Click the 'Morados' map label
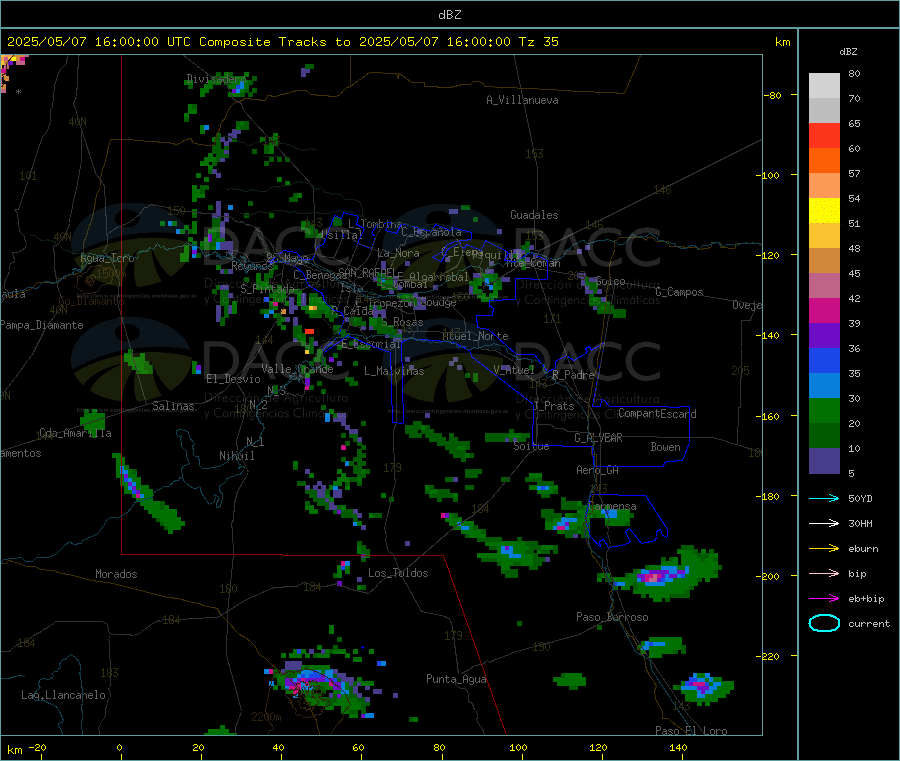900x761 pixels. [x=116, y=574]
